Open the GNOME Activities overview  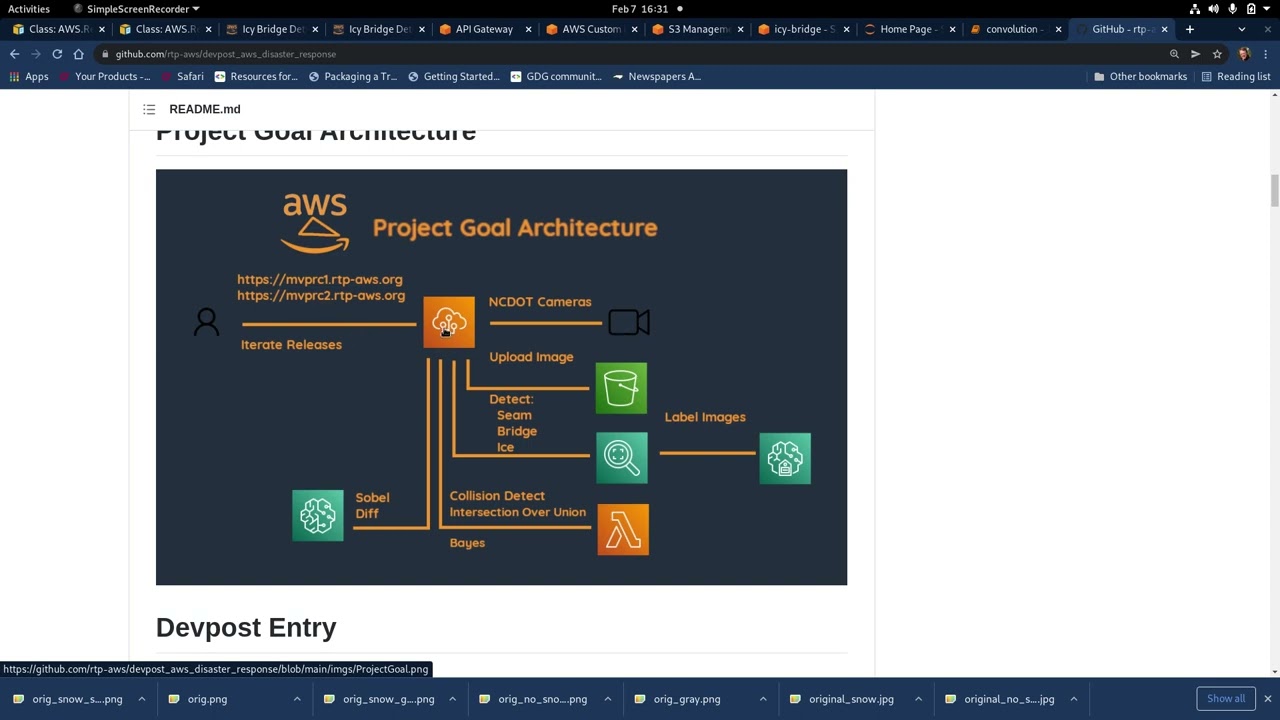point(29,9)
